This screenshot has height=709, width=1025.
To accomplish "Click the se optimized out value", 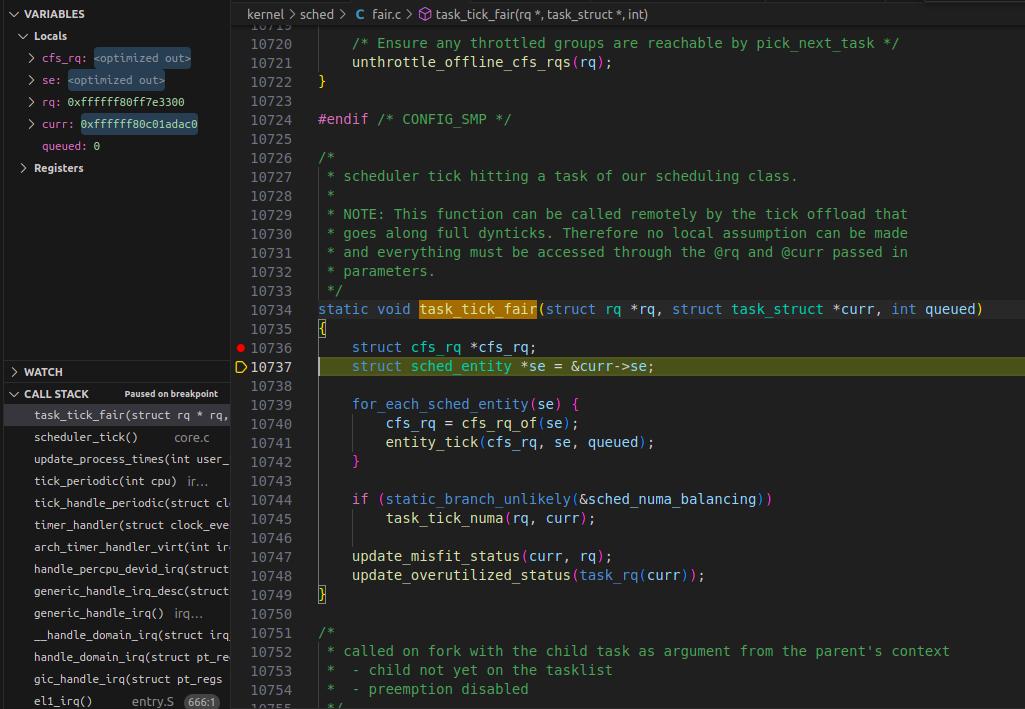I will pos(116,80).
